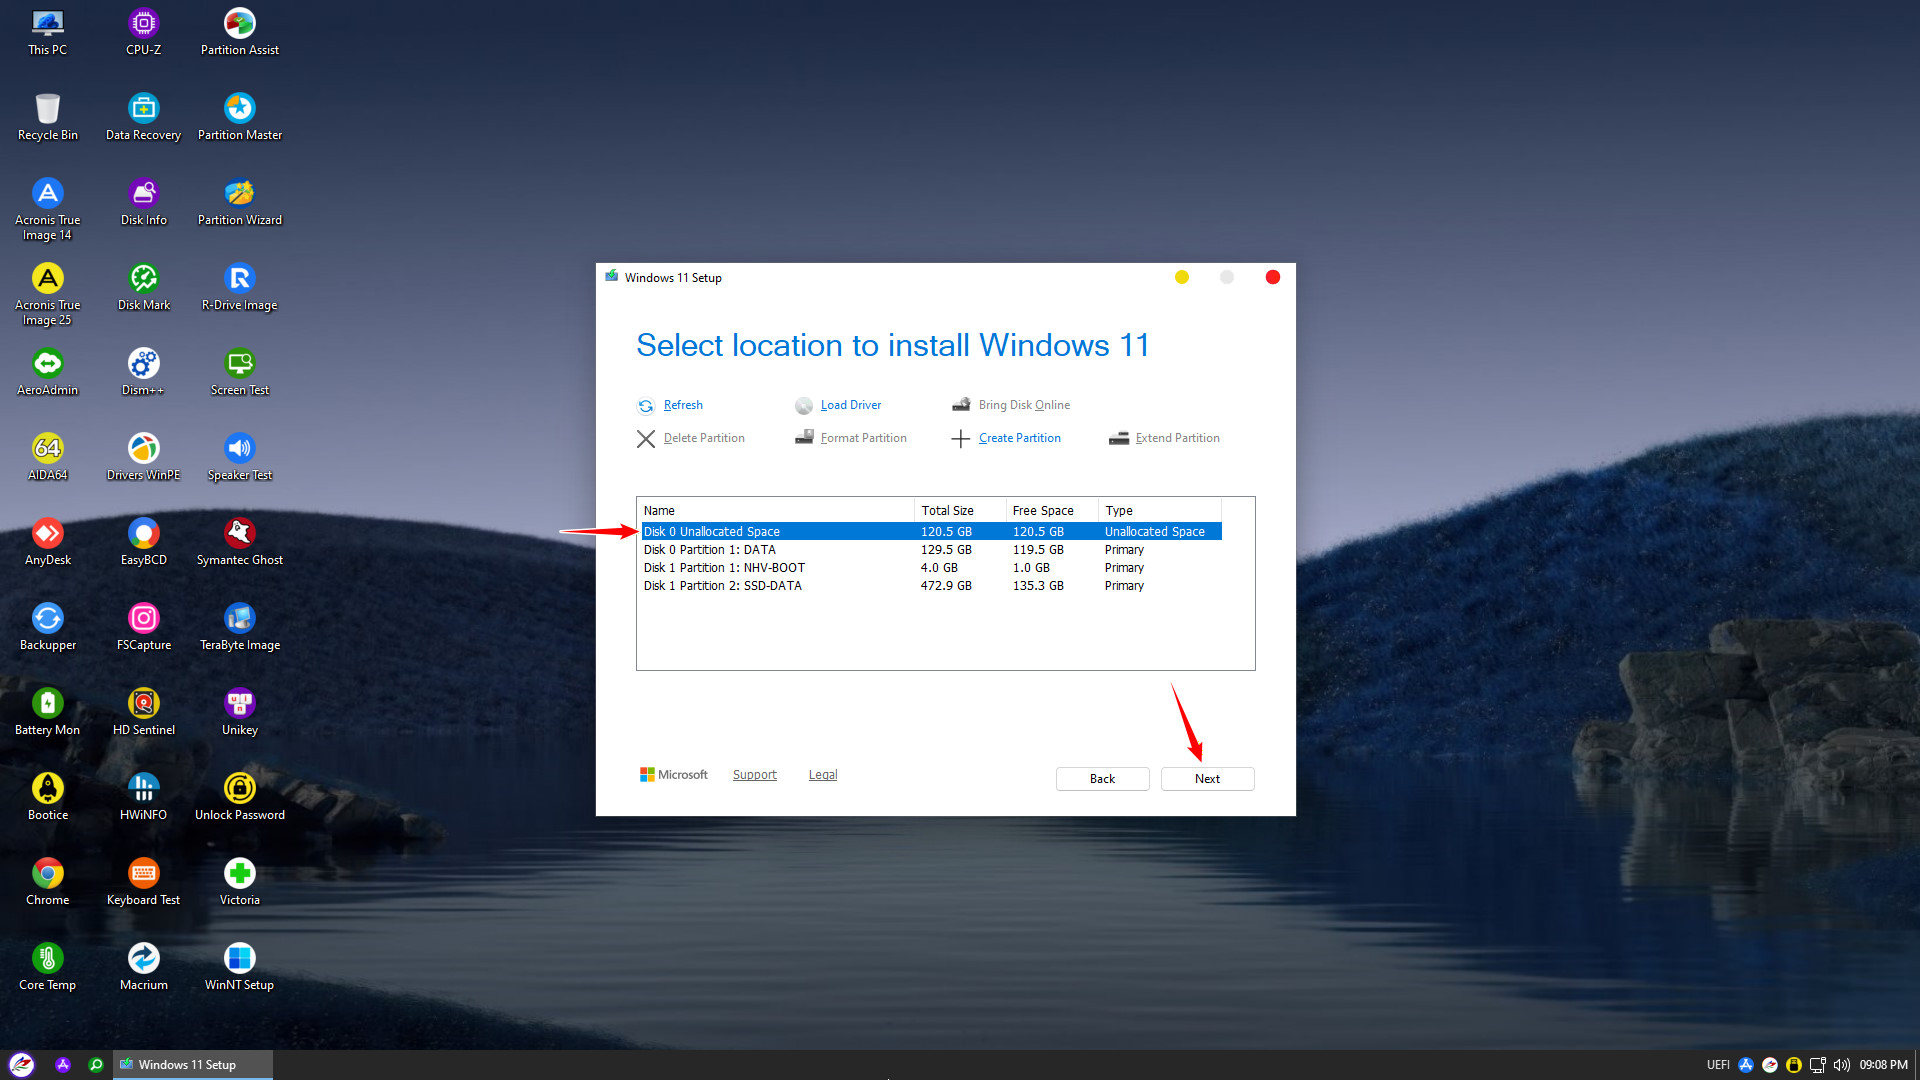Select Disk 1 Partition 1: NHV-BOOT row
This screenshot has height=1080, width=1920.
tap(724, 568)
